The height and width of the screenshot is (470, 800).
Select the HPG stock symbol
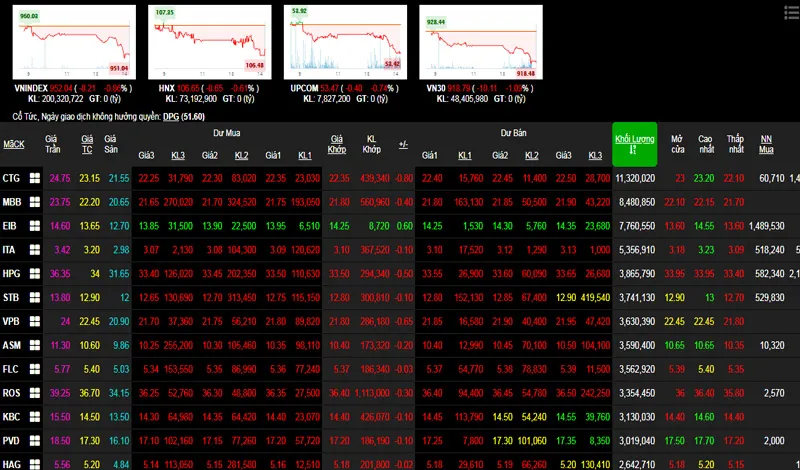[11, 274]
